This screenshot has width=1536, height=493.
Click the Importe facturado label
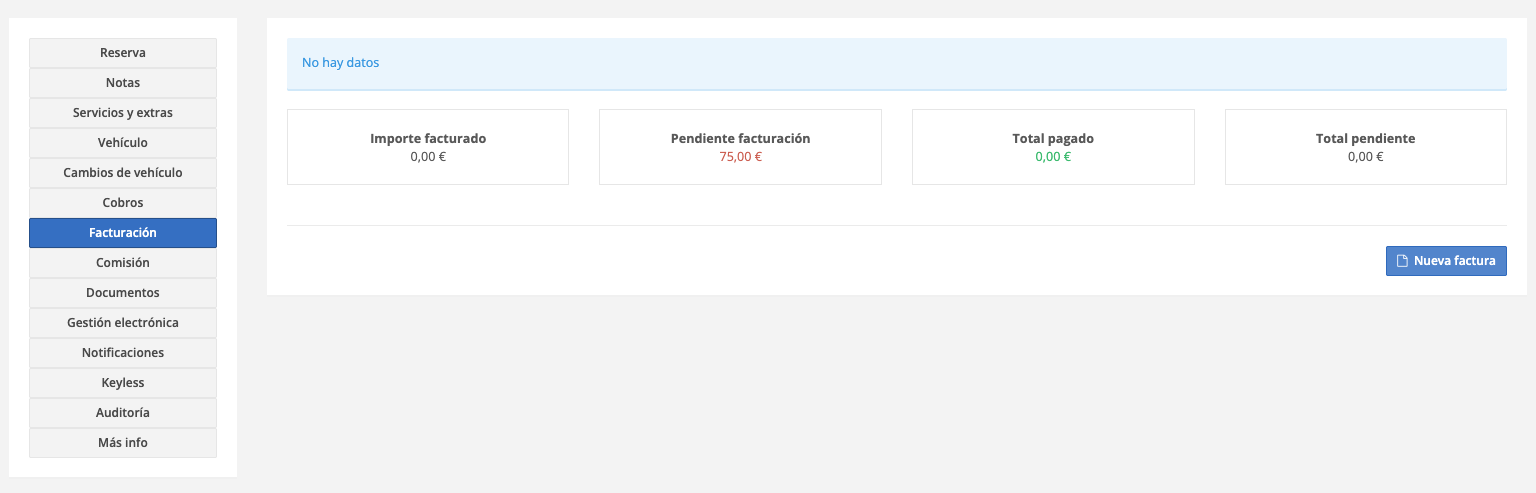[428, 139]
